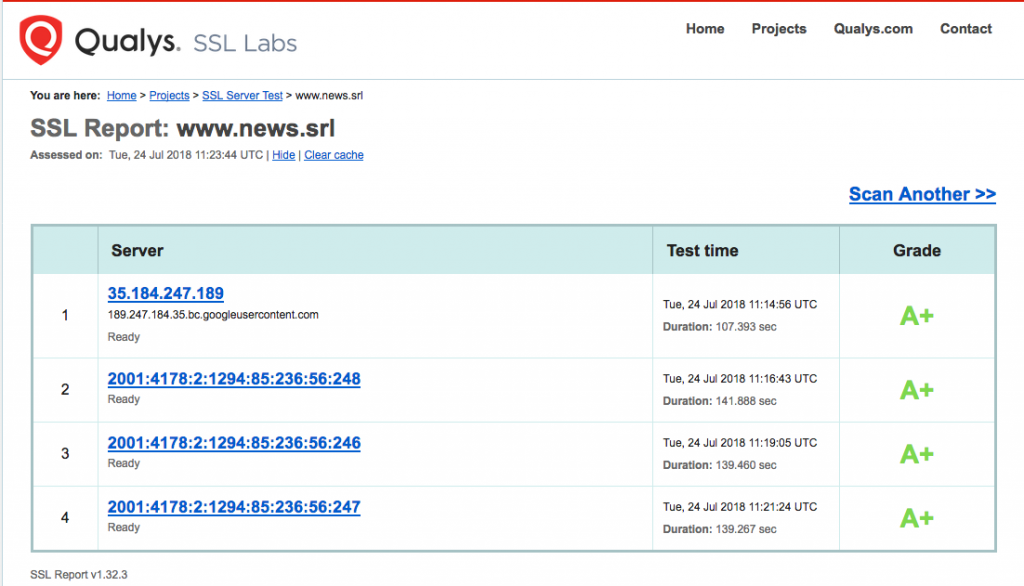The image size is (1024, 586).
Task: Click test time 11:19:05 UTC
Action: pos(740,443)
